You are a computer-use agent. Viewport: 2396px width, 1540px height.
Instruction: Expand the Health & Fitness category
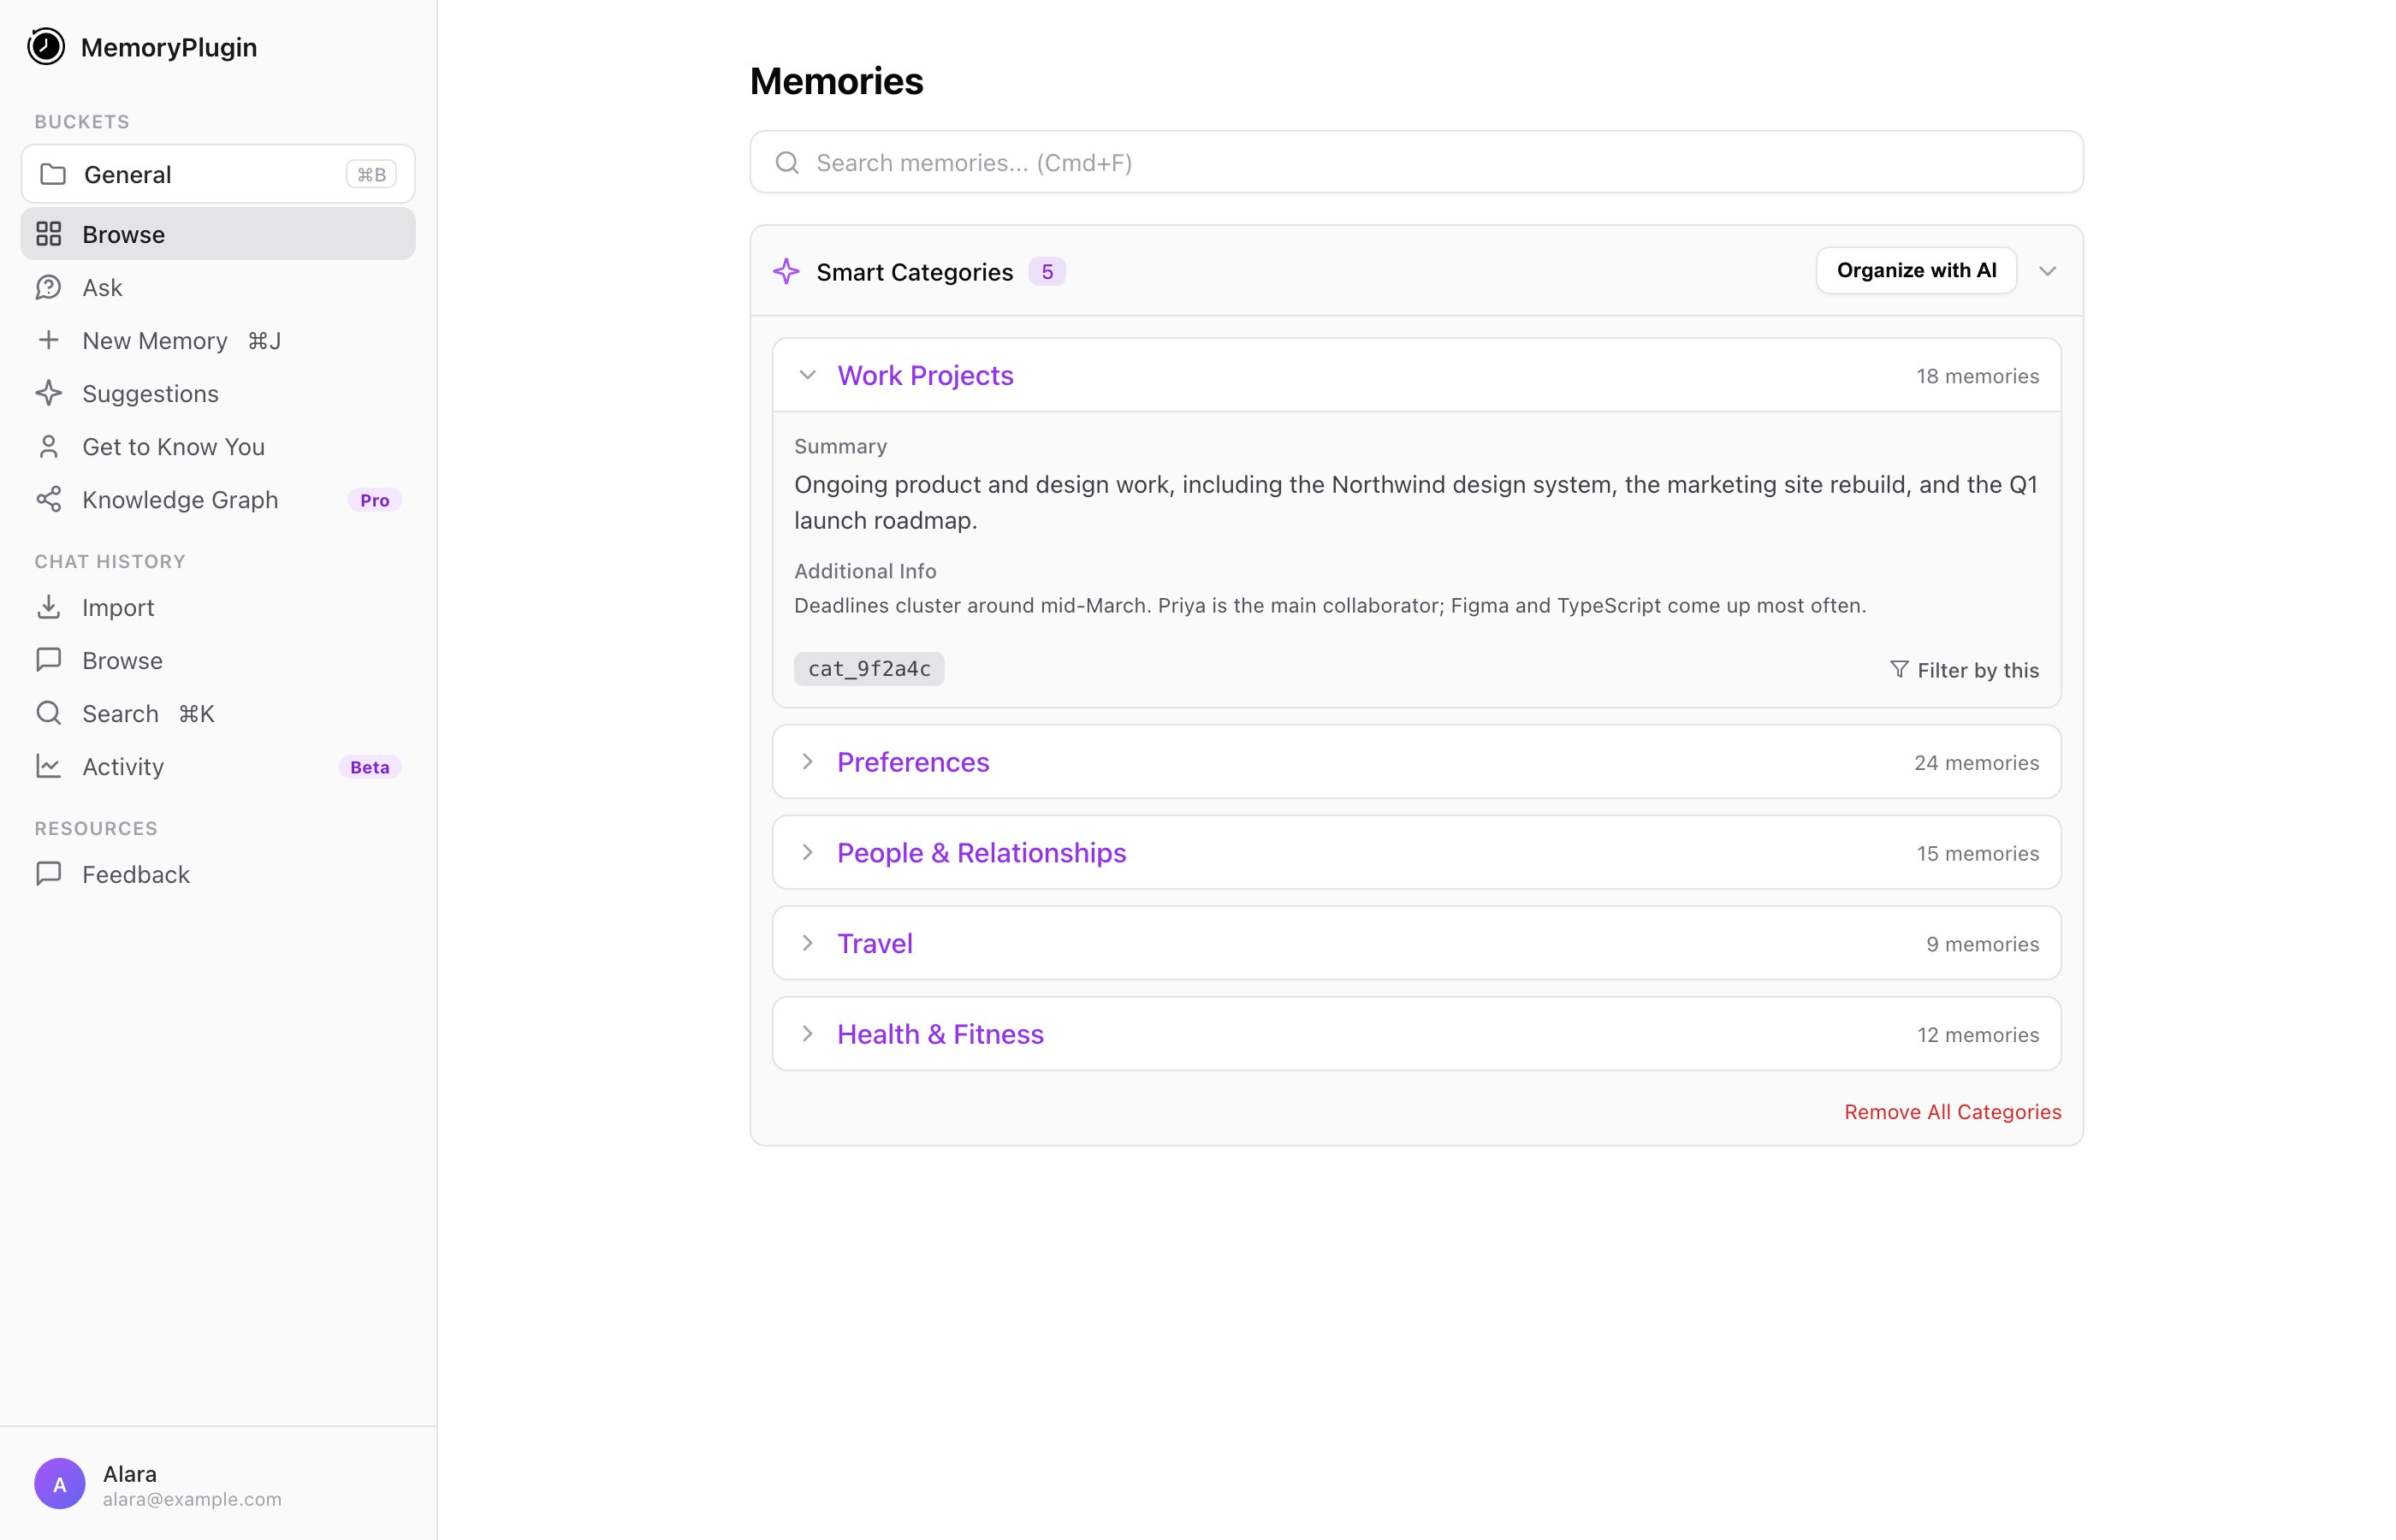[x=808, y=1034]
